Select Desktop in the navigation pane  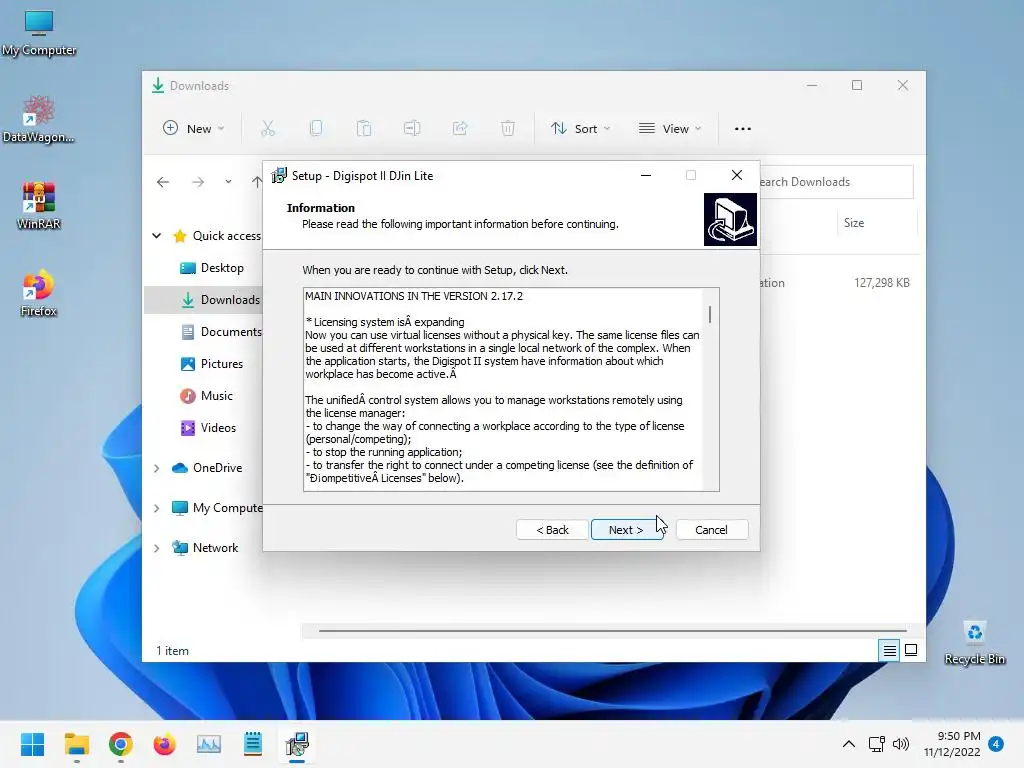pos(212,268)
